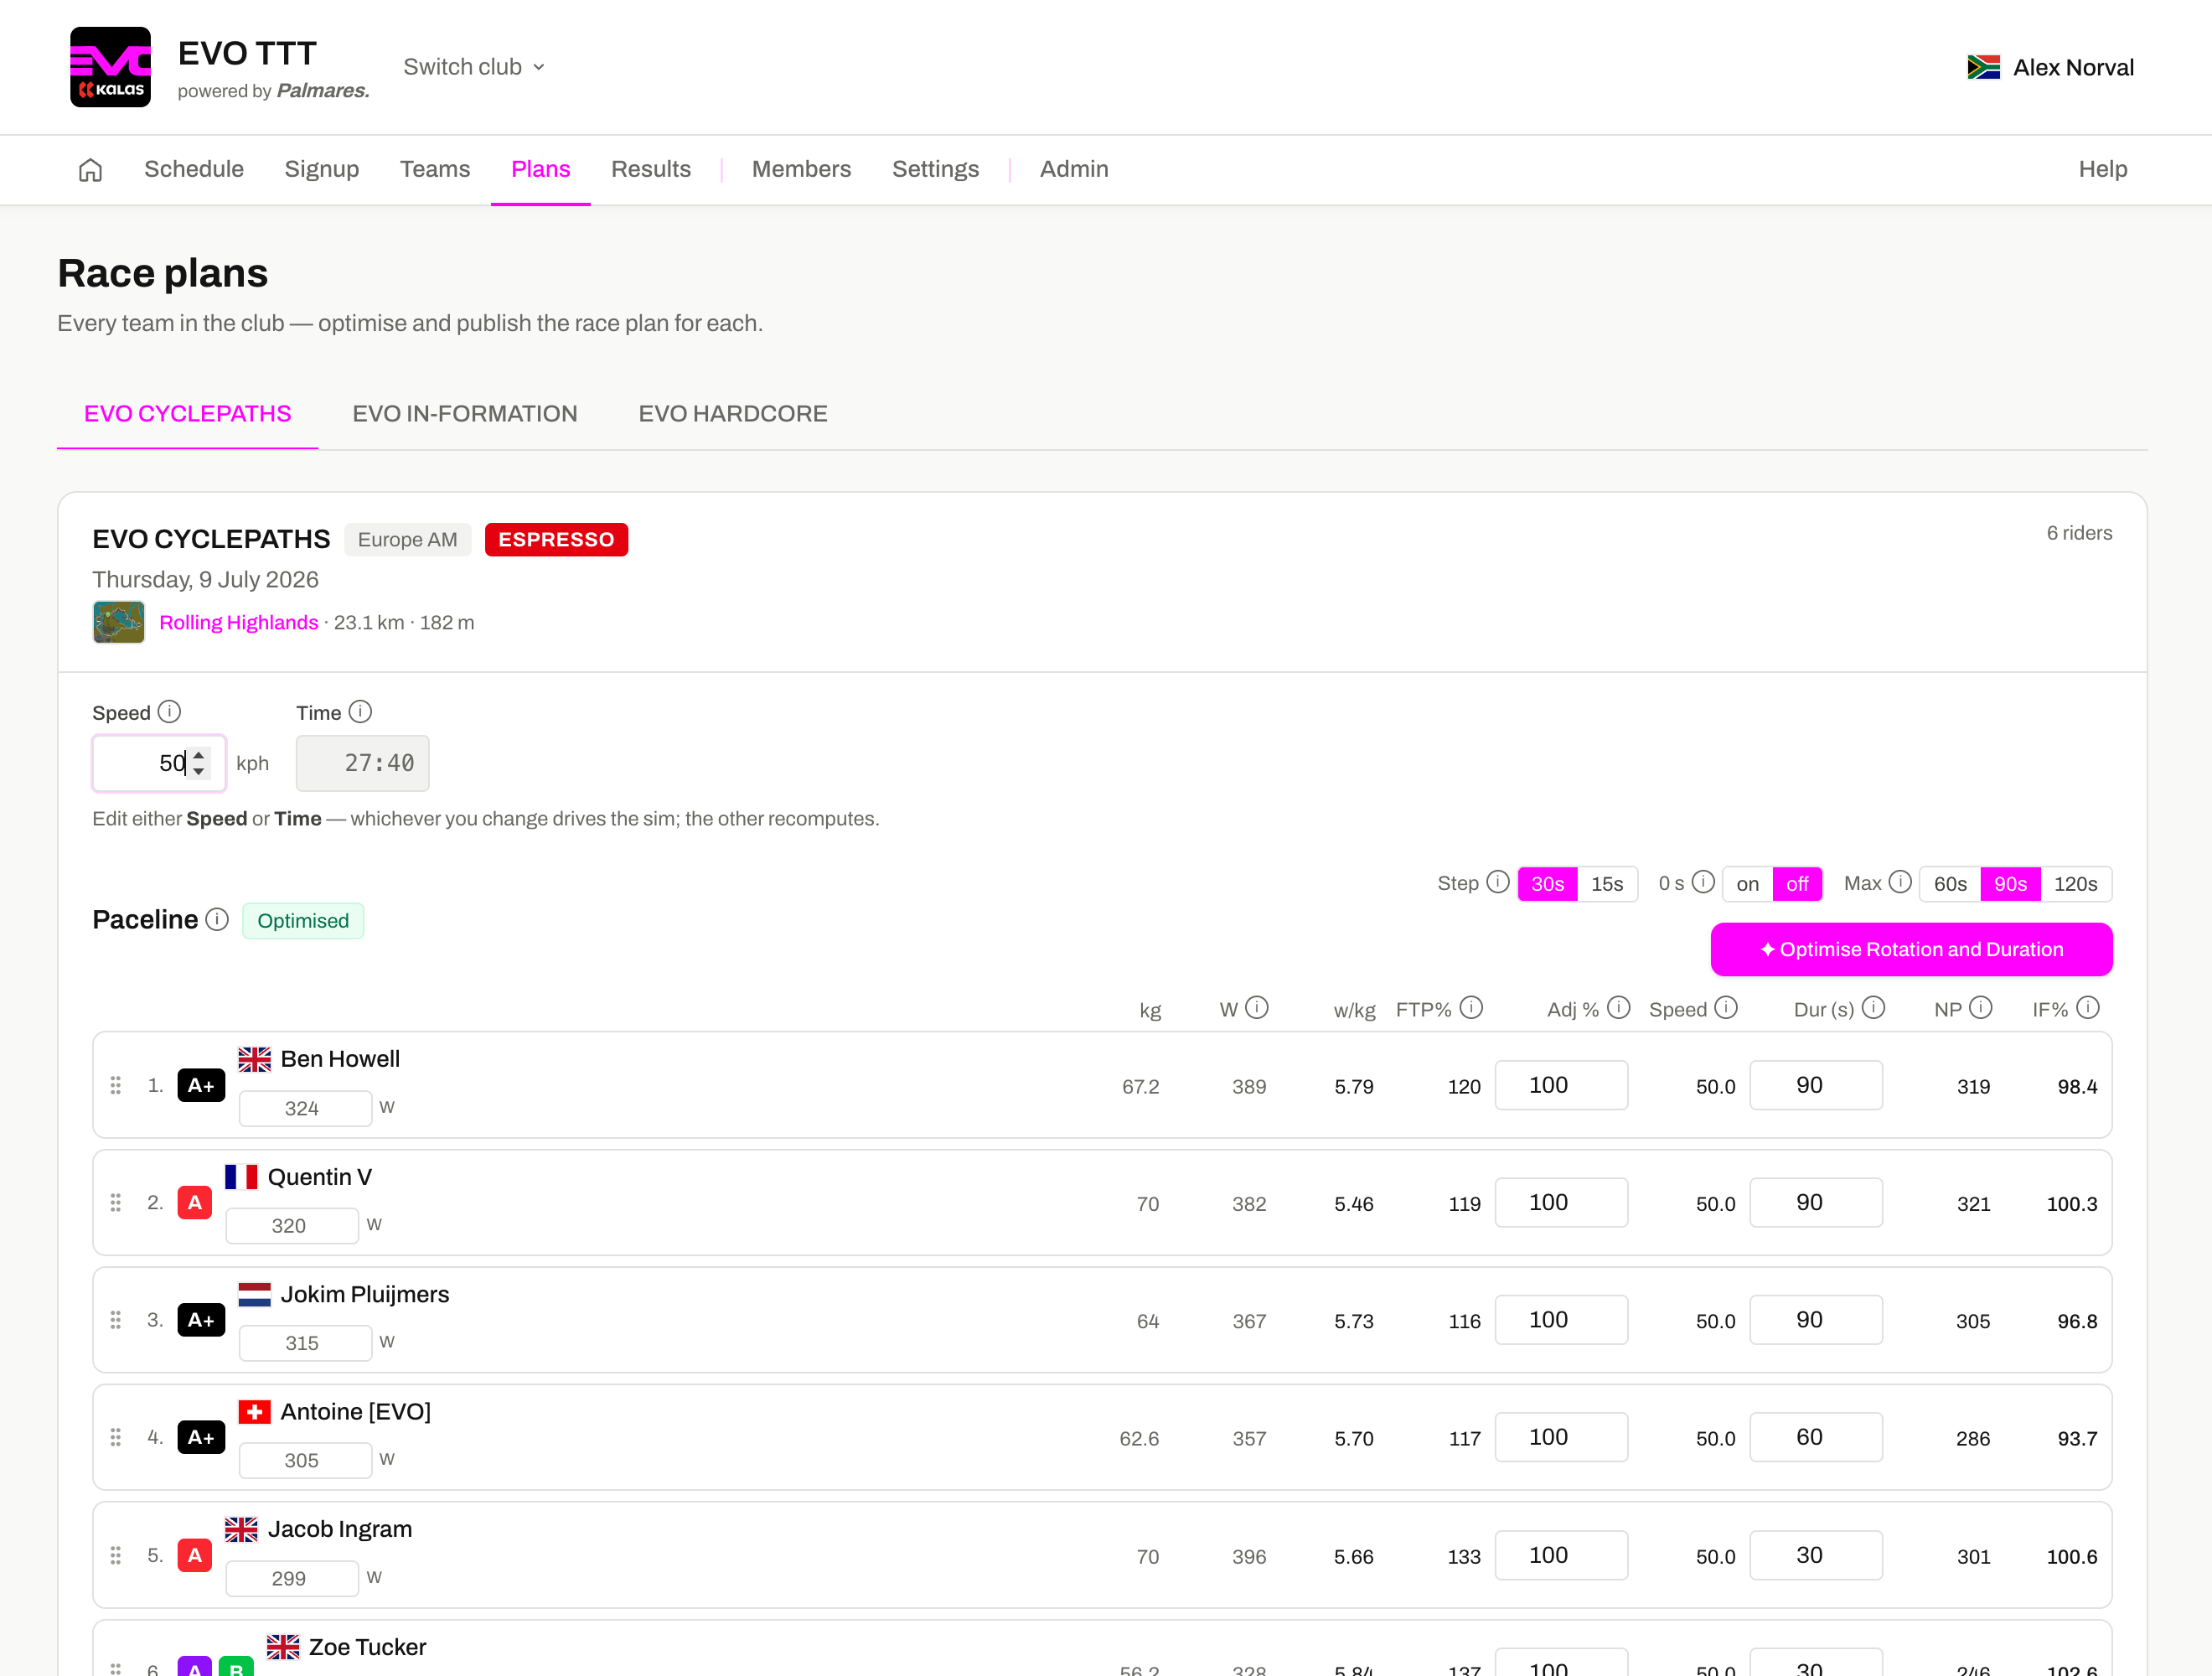This screenshot has height=1676, width=2212.
Task: Edit Quentin V's duration field
Action: click(1816, 1202)
